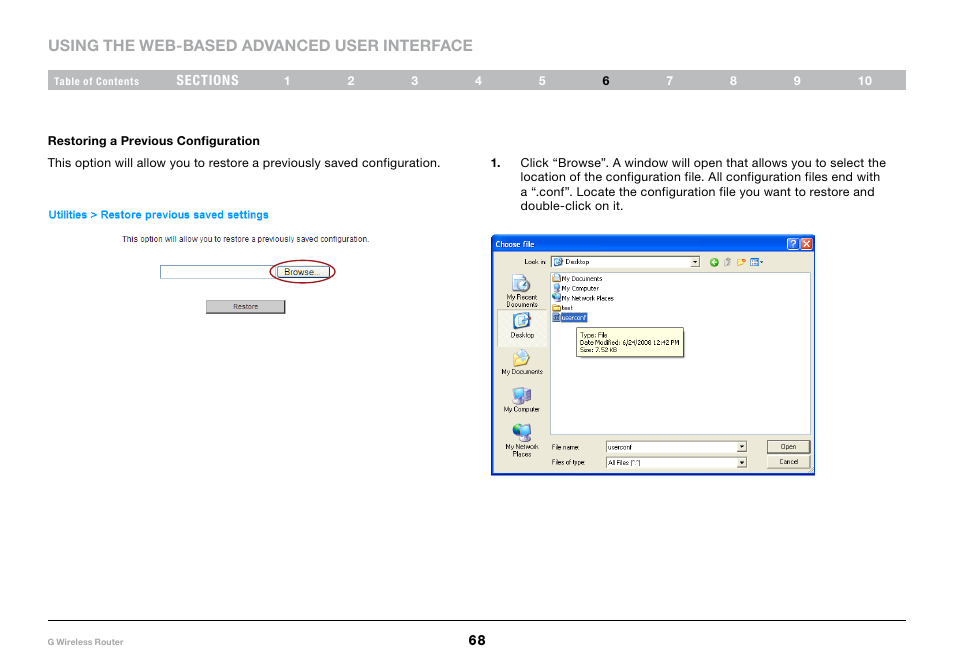The height and width of the screenshot is (668, 954).
Task: Click the Open button
Action: tap(788, 447)
